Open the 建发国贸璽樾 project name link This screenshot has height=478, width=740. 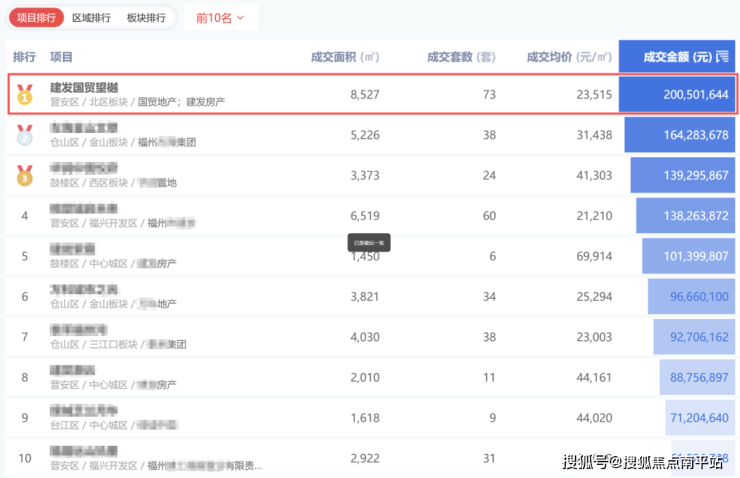[84, 88]
